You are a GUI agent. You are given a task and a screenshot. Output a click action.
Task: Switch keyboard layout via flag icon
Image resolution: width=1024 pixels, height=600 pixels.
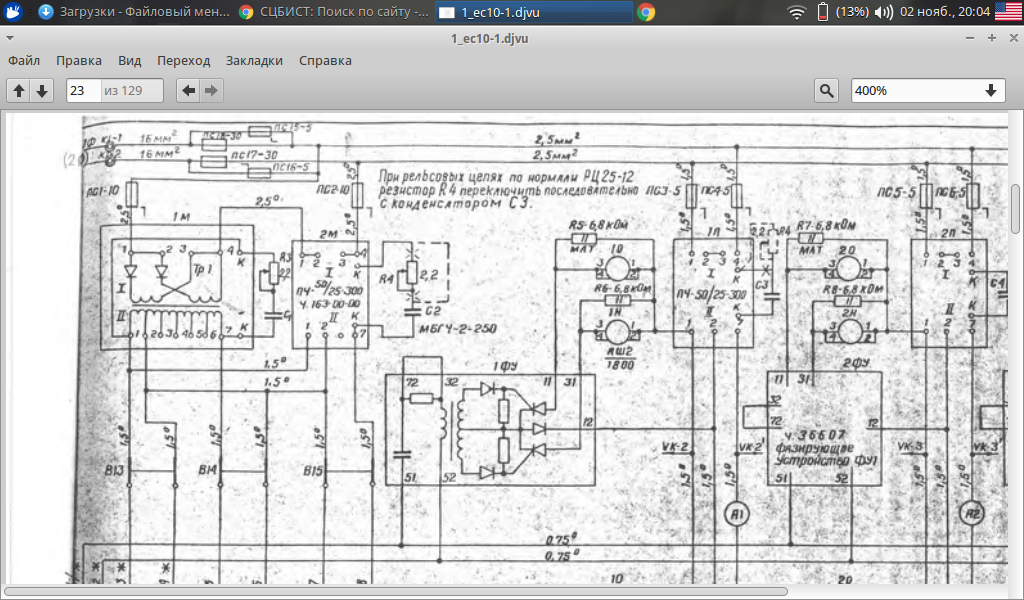coord(1008,12)
